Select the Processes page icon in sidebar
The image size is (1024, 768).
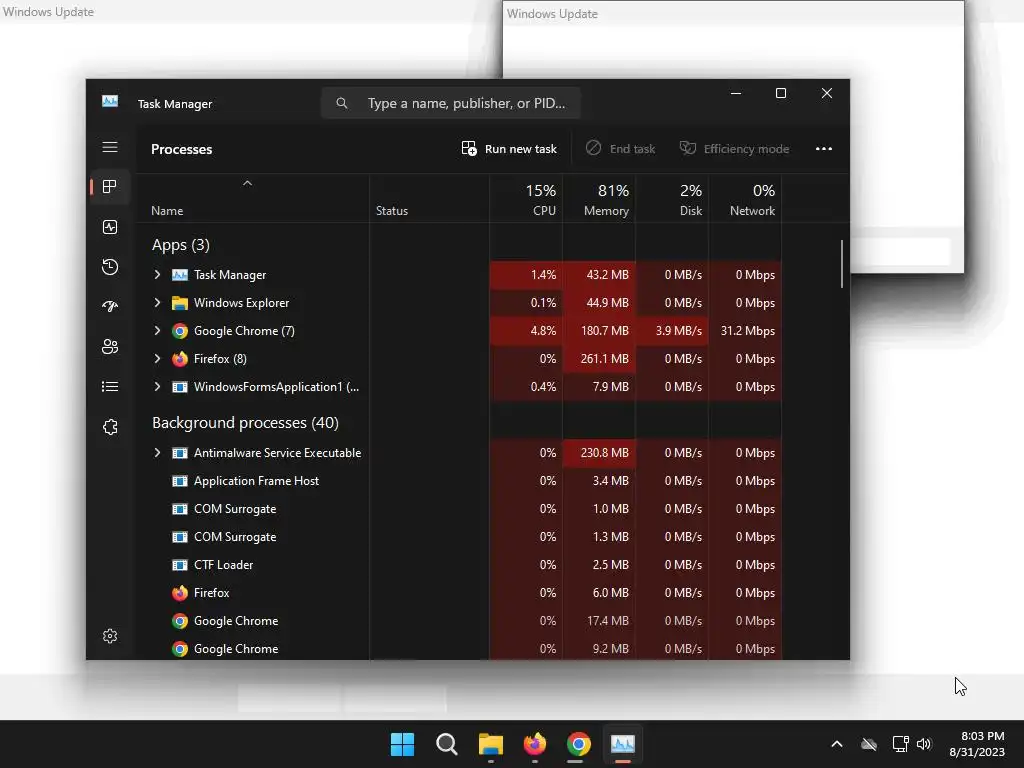coord(110,187)
